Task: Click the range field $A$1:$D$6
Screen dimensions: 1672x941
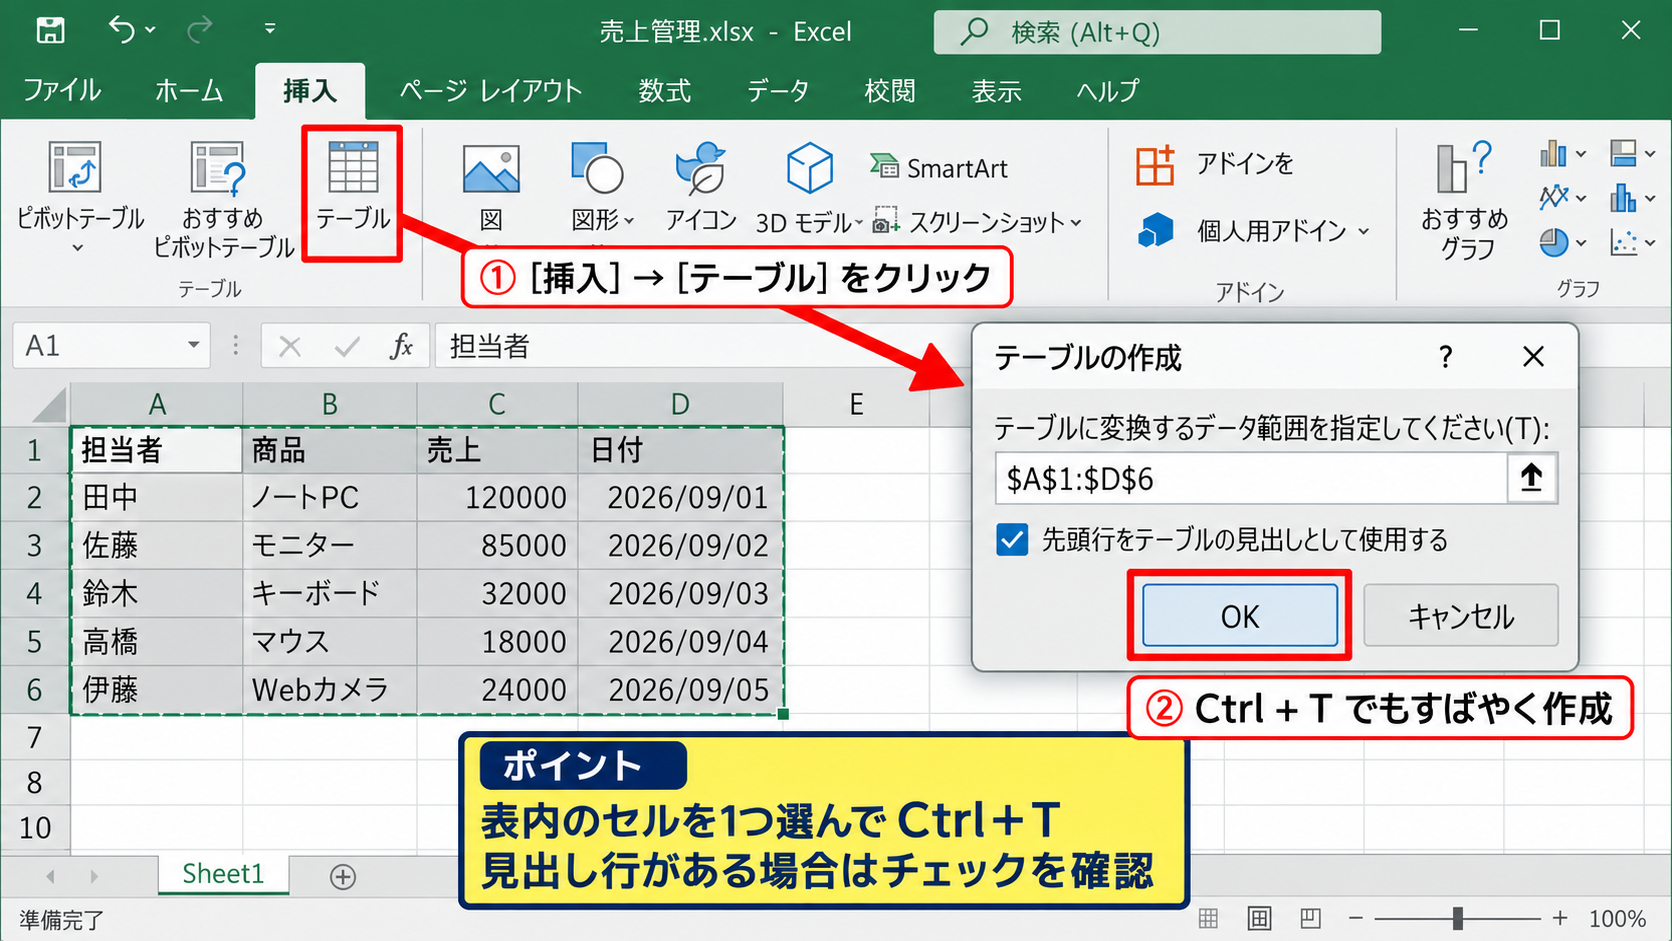Action: [x=1251, y=479]
